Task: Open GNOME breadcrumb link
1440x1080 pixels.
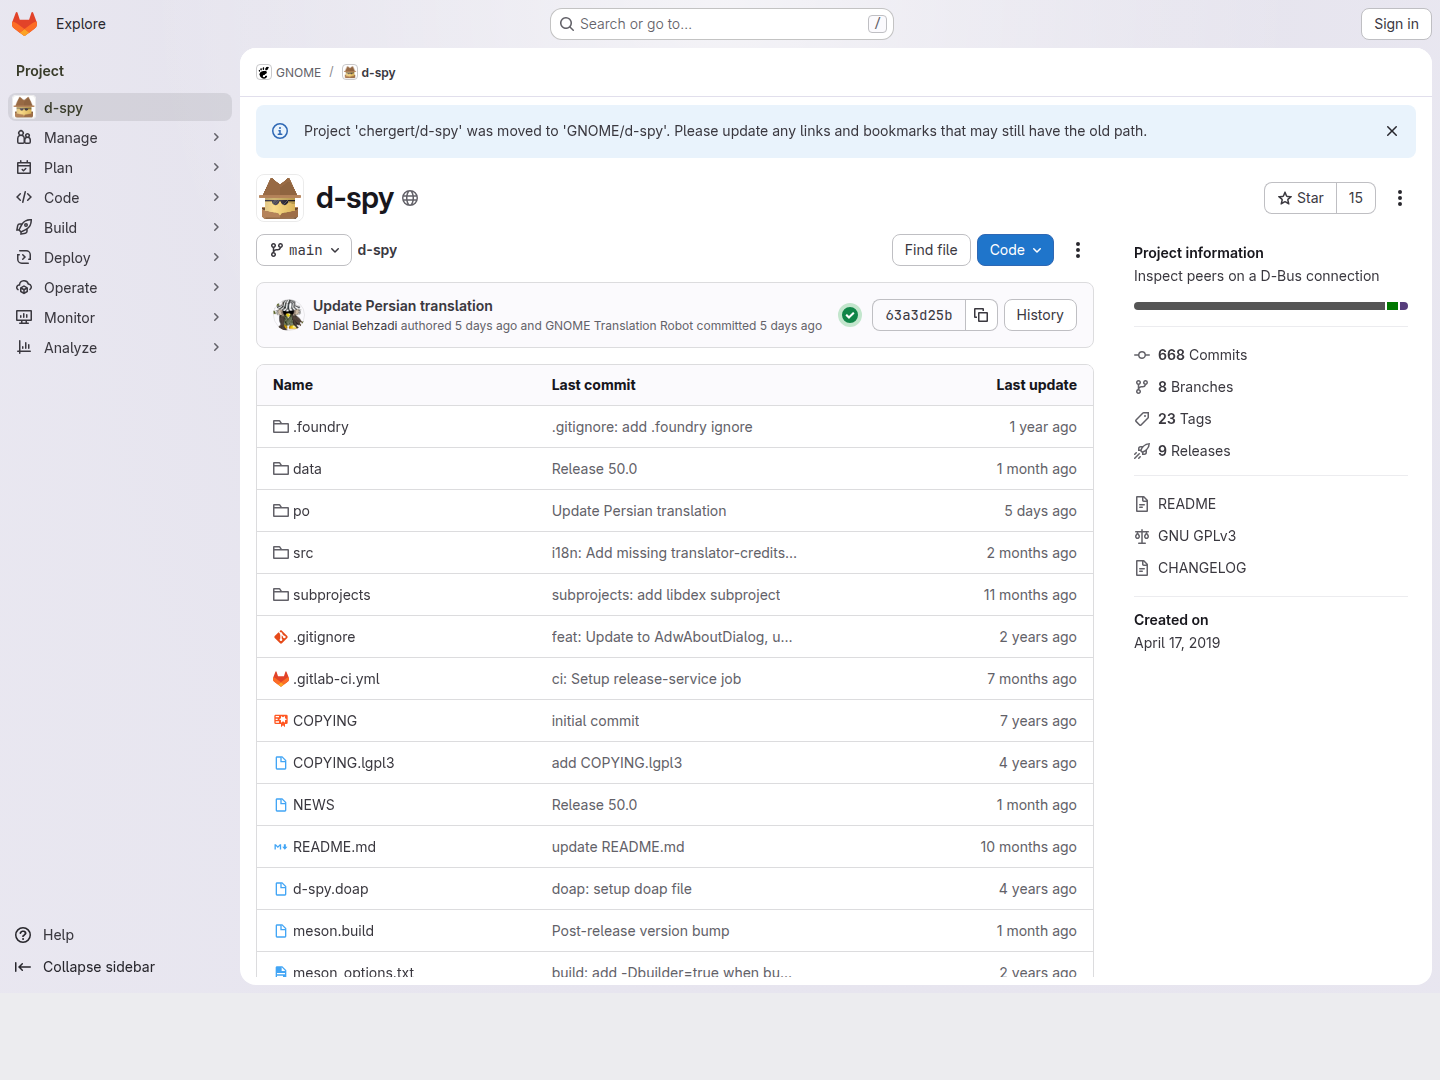Action: coord(299,73)
